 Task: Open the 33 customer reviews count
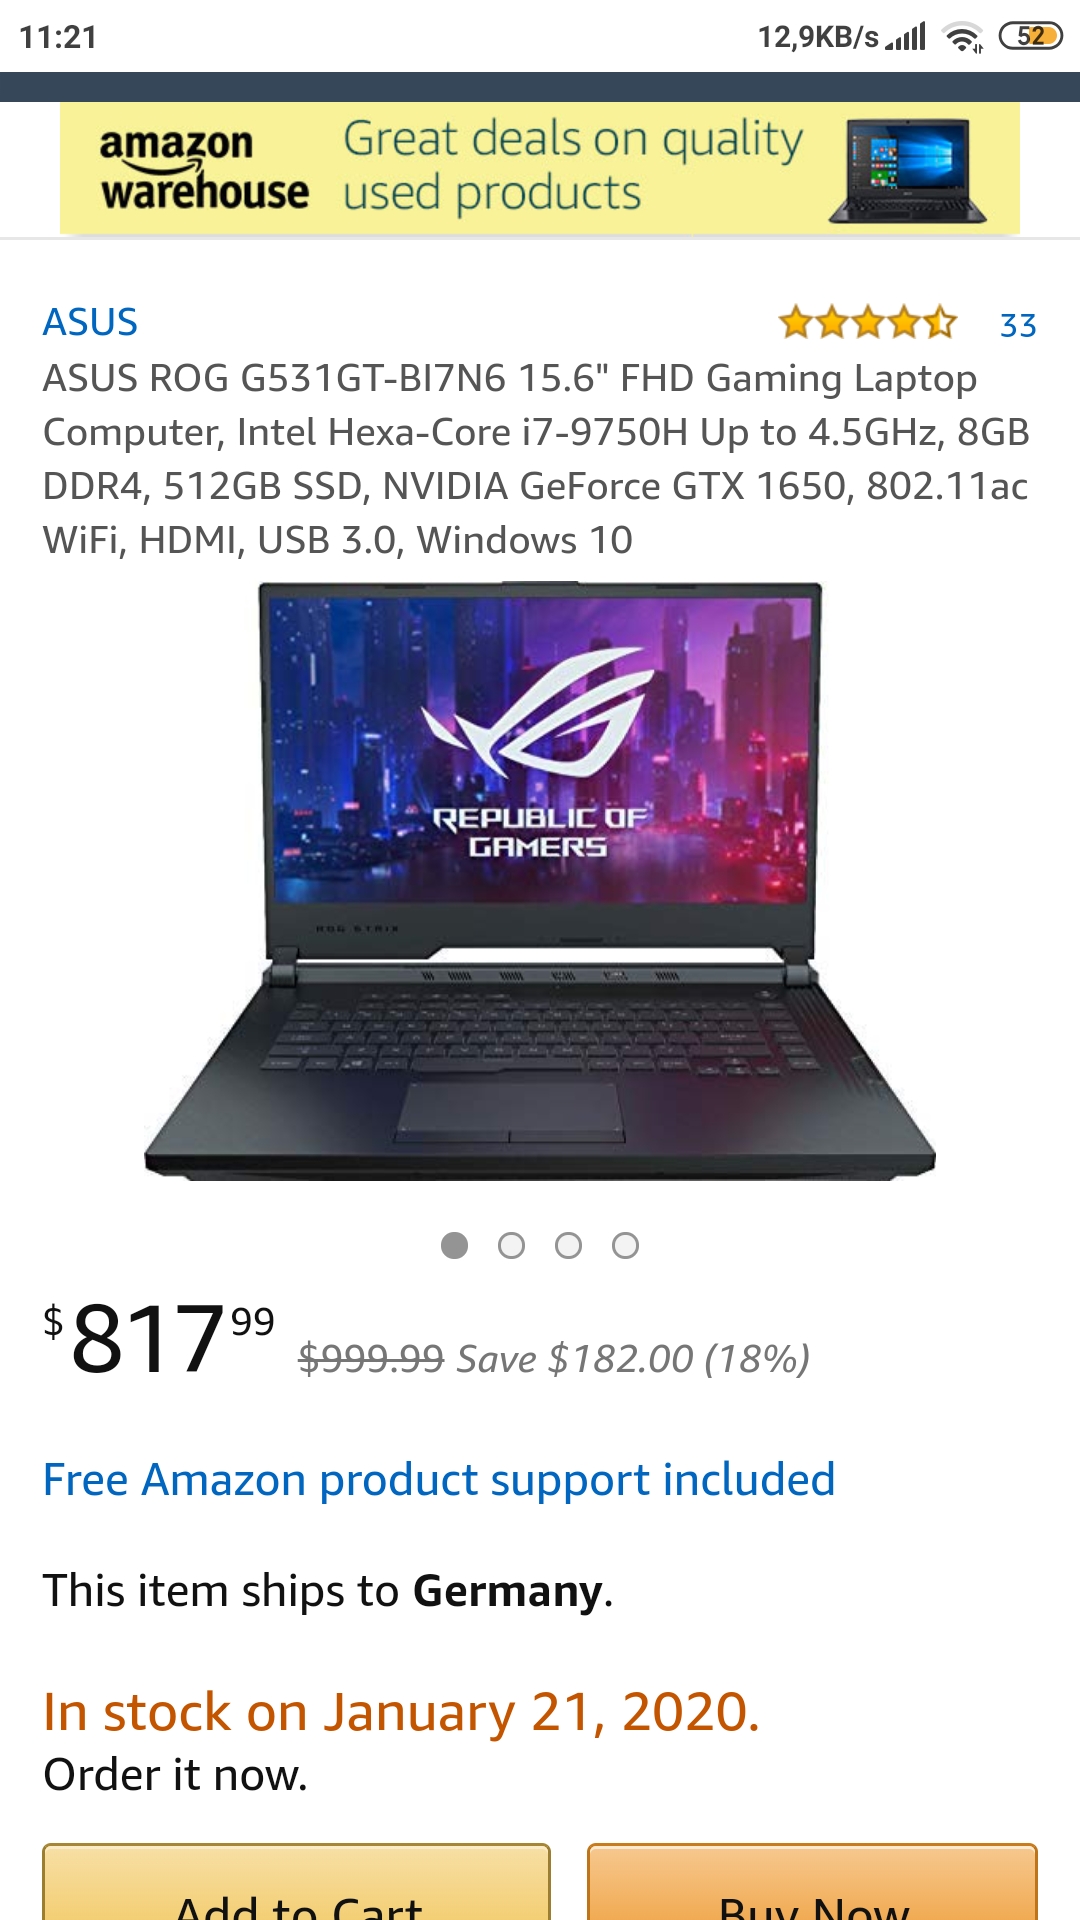pos(1018,325)
